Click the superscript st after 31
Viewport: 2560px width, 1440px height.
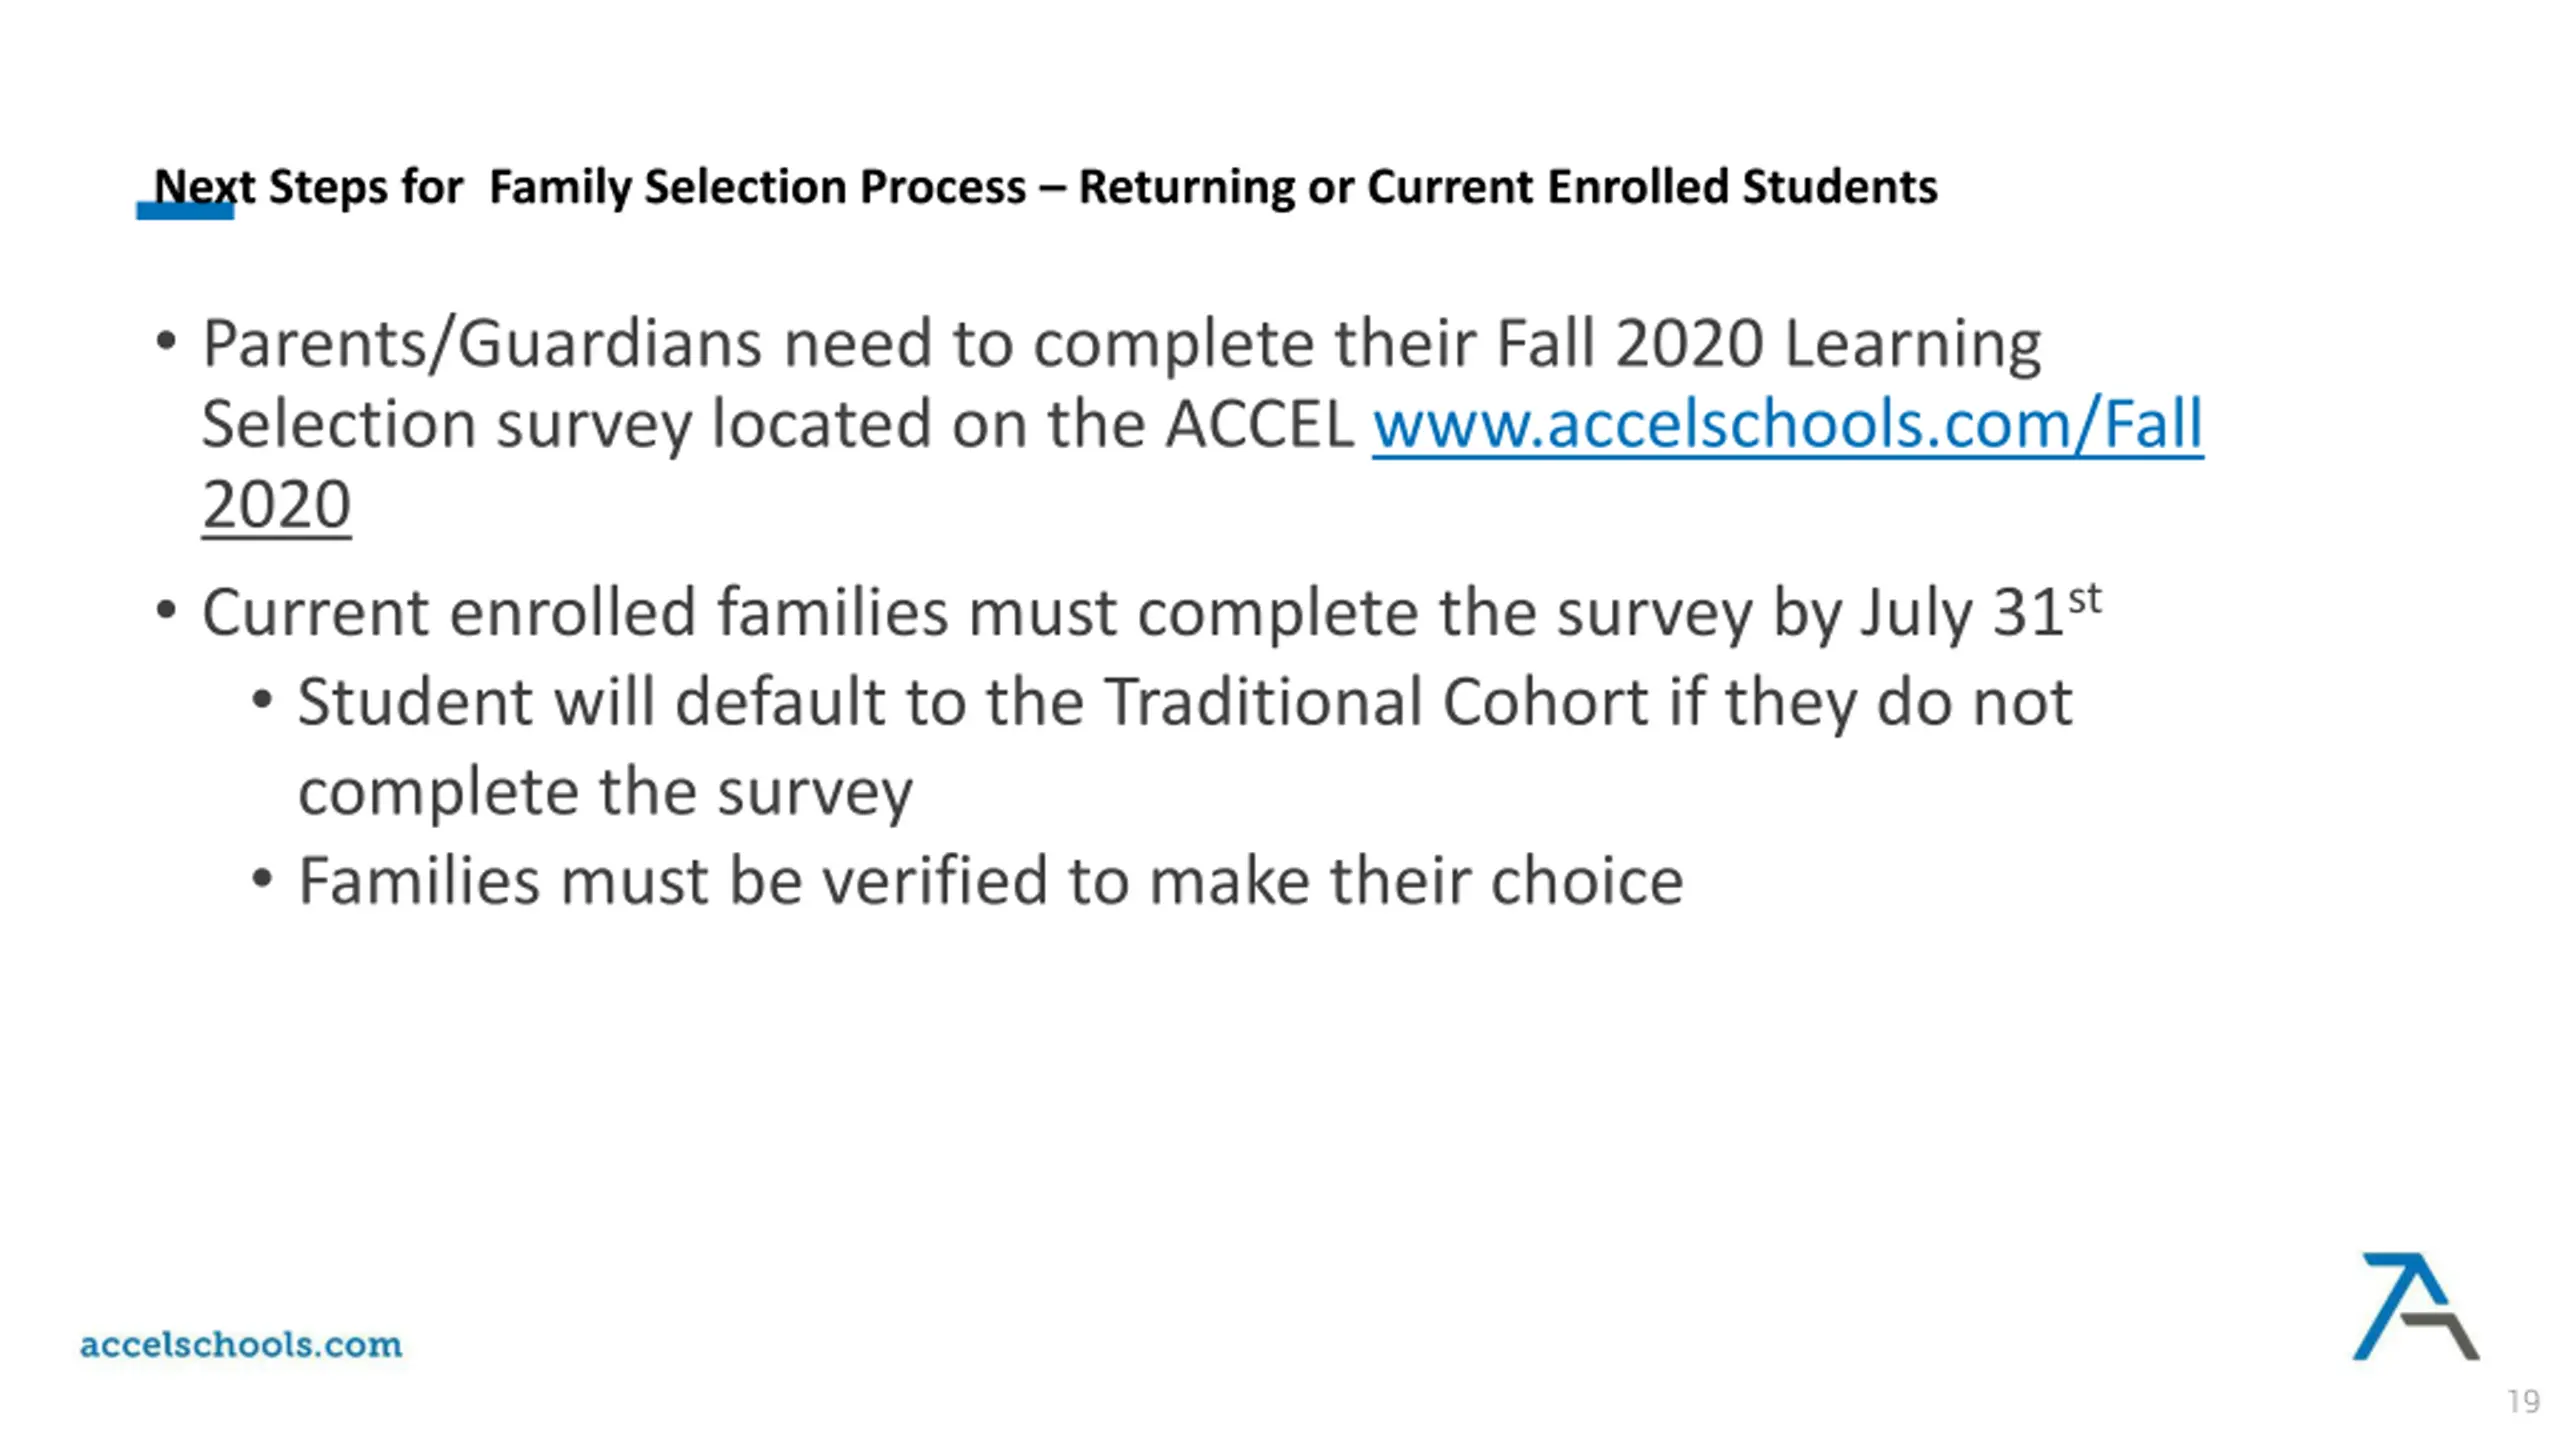pyautogui.click(x=2085, y=599)
